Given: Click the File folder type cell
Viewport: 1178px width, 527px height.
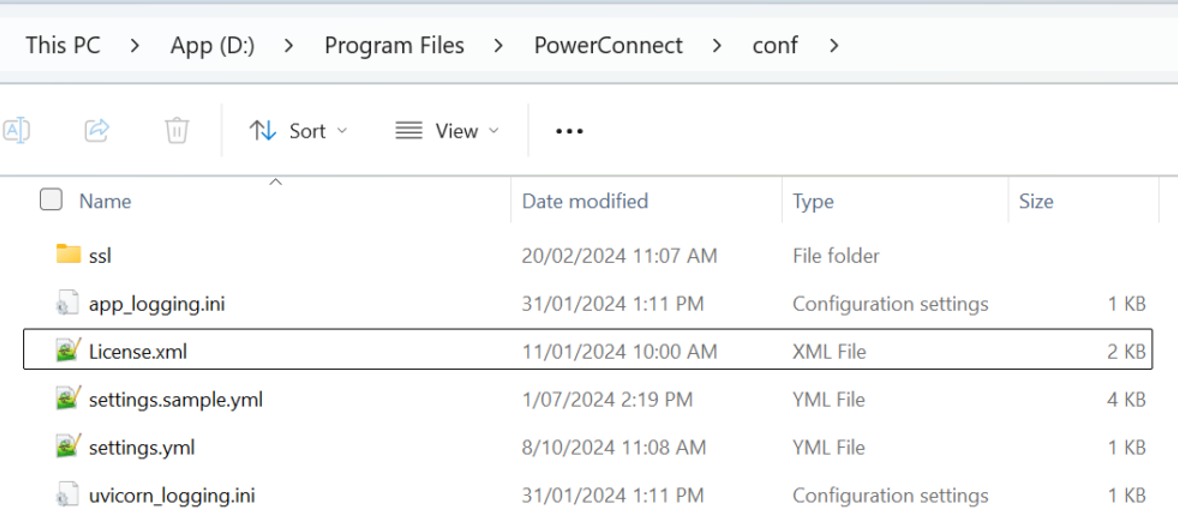Looking at the screenshot, I should (836, 256).
